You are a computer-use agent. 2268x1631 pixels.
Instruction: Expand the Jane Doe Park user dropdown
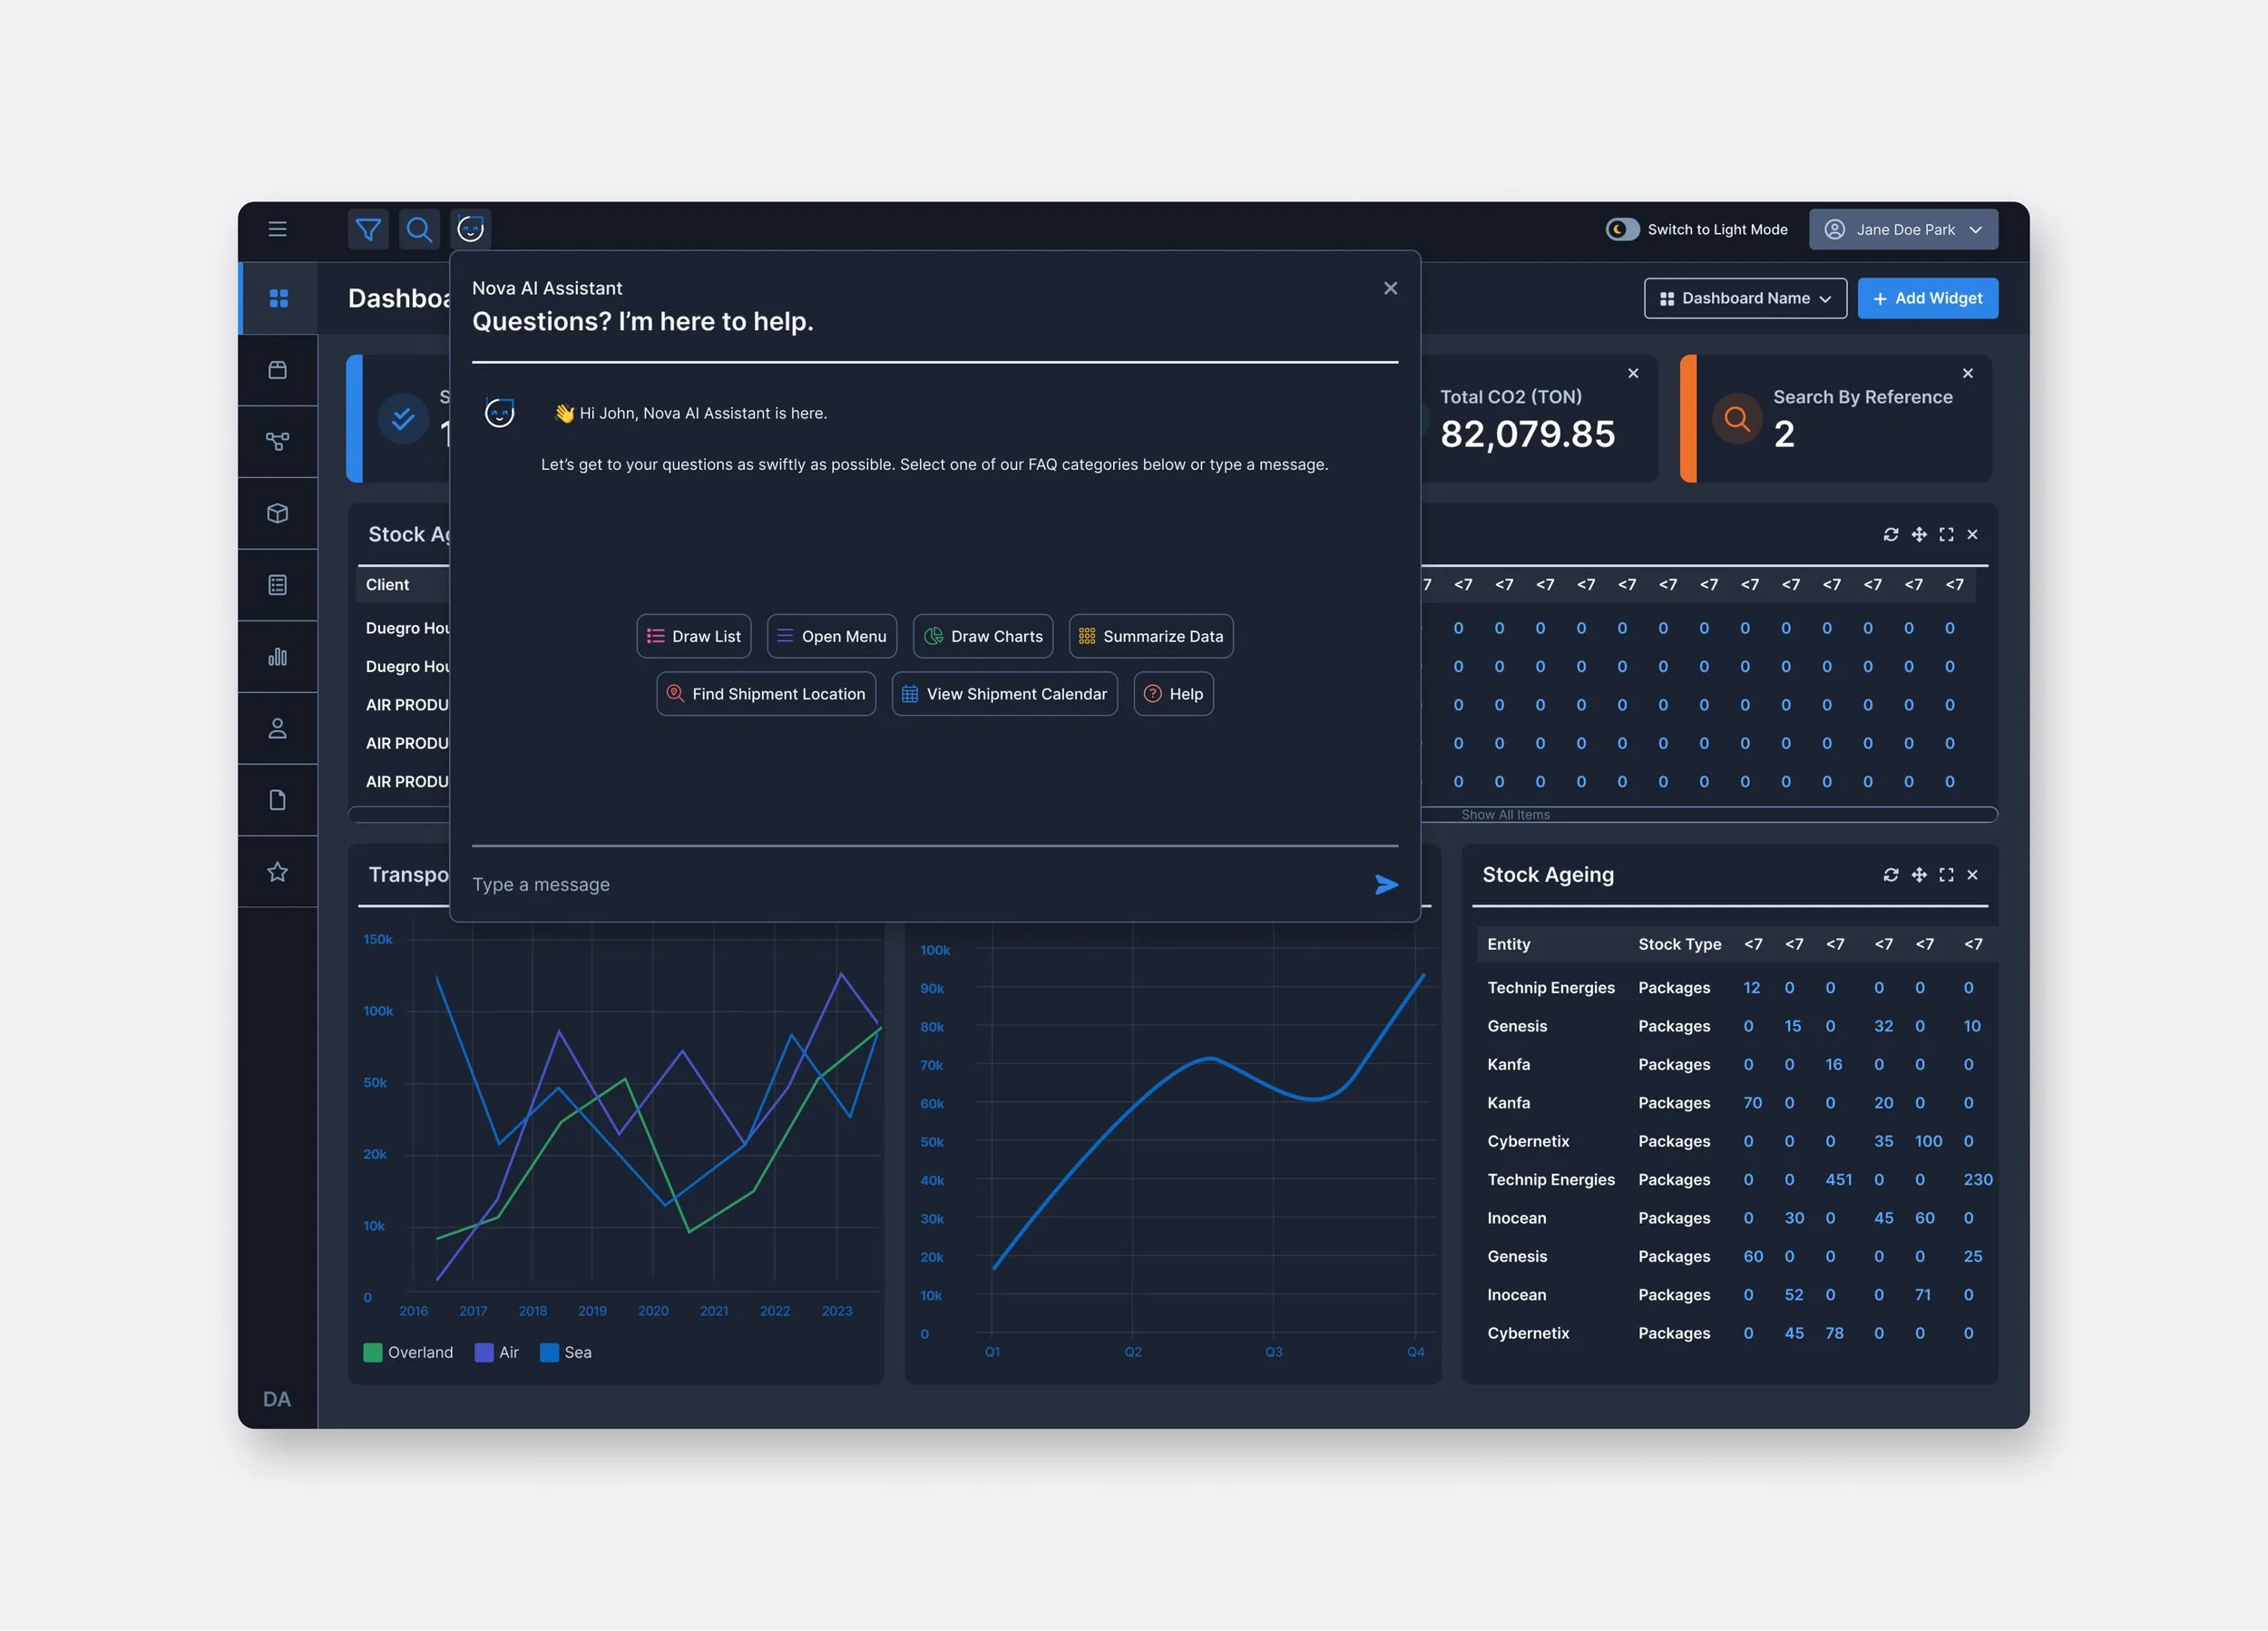[1903, 229]
